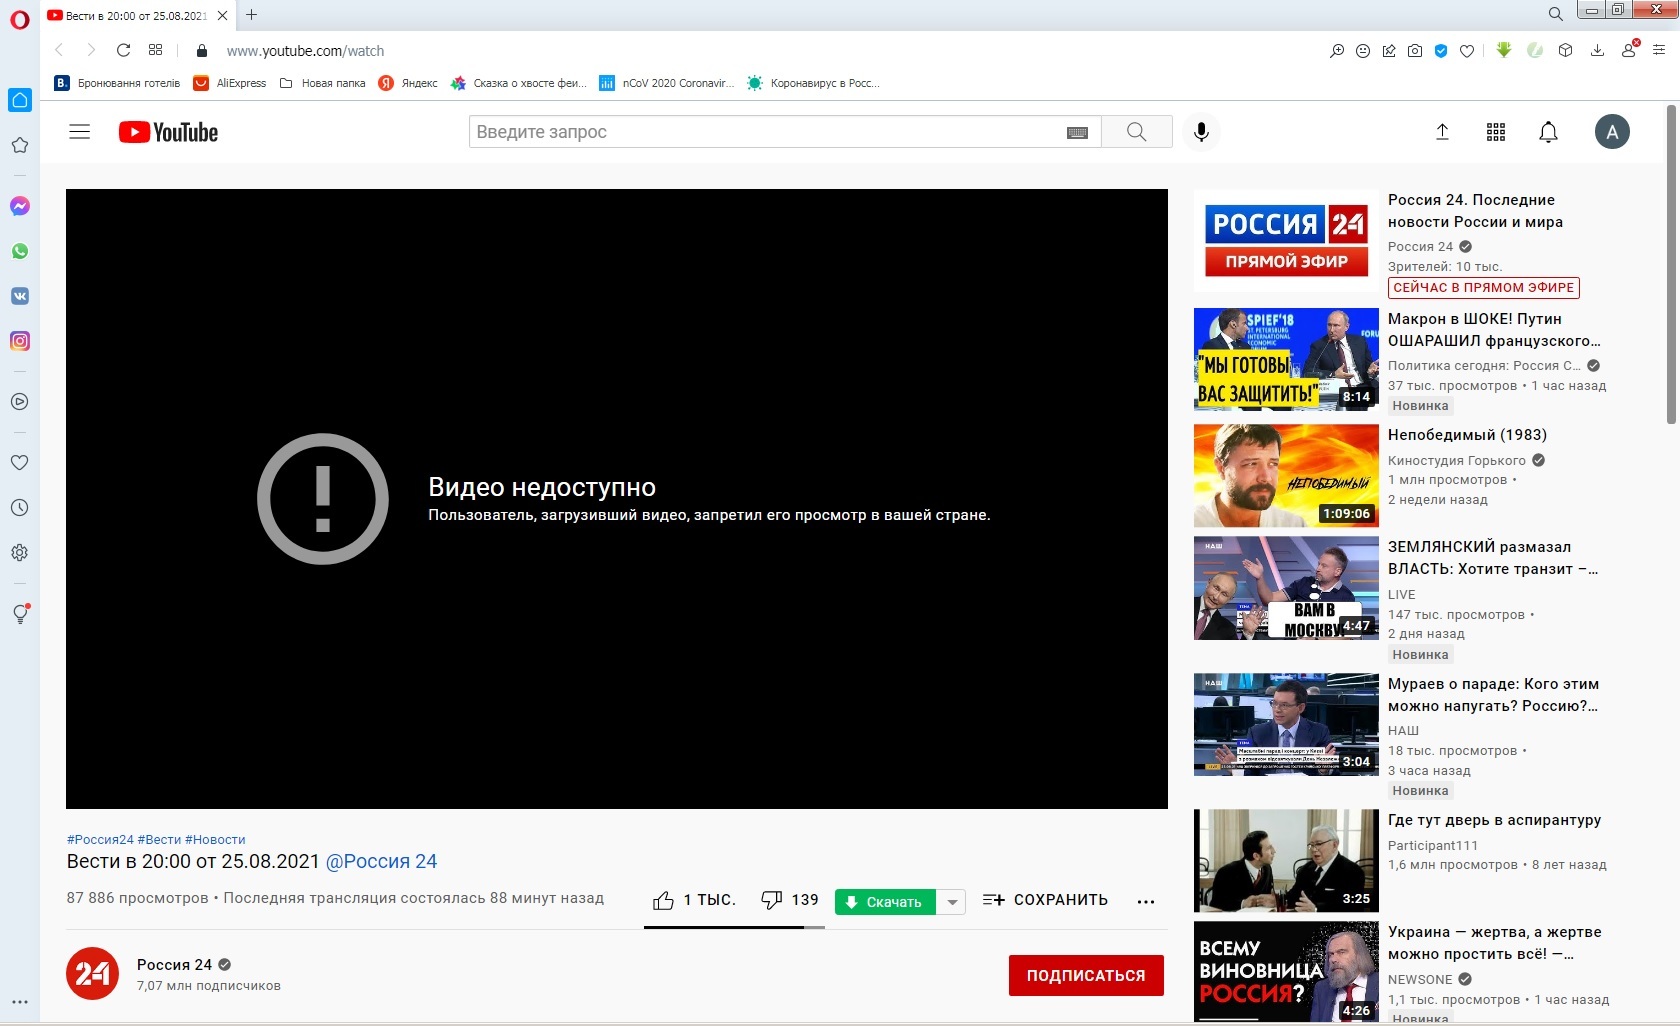Open nCoV 2020 Coronavirus bookmark
The image size is (1680, 1026).
[666, 83]
